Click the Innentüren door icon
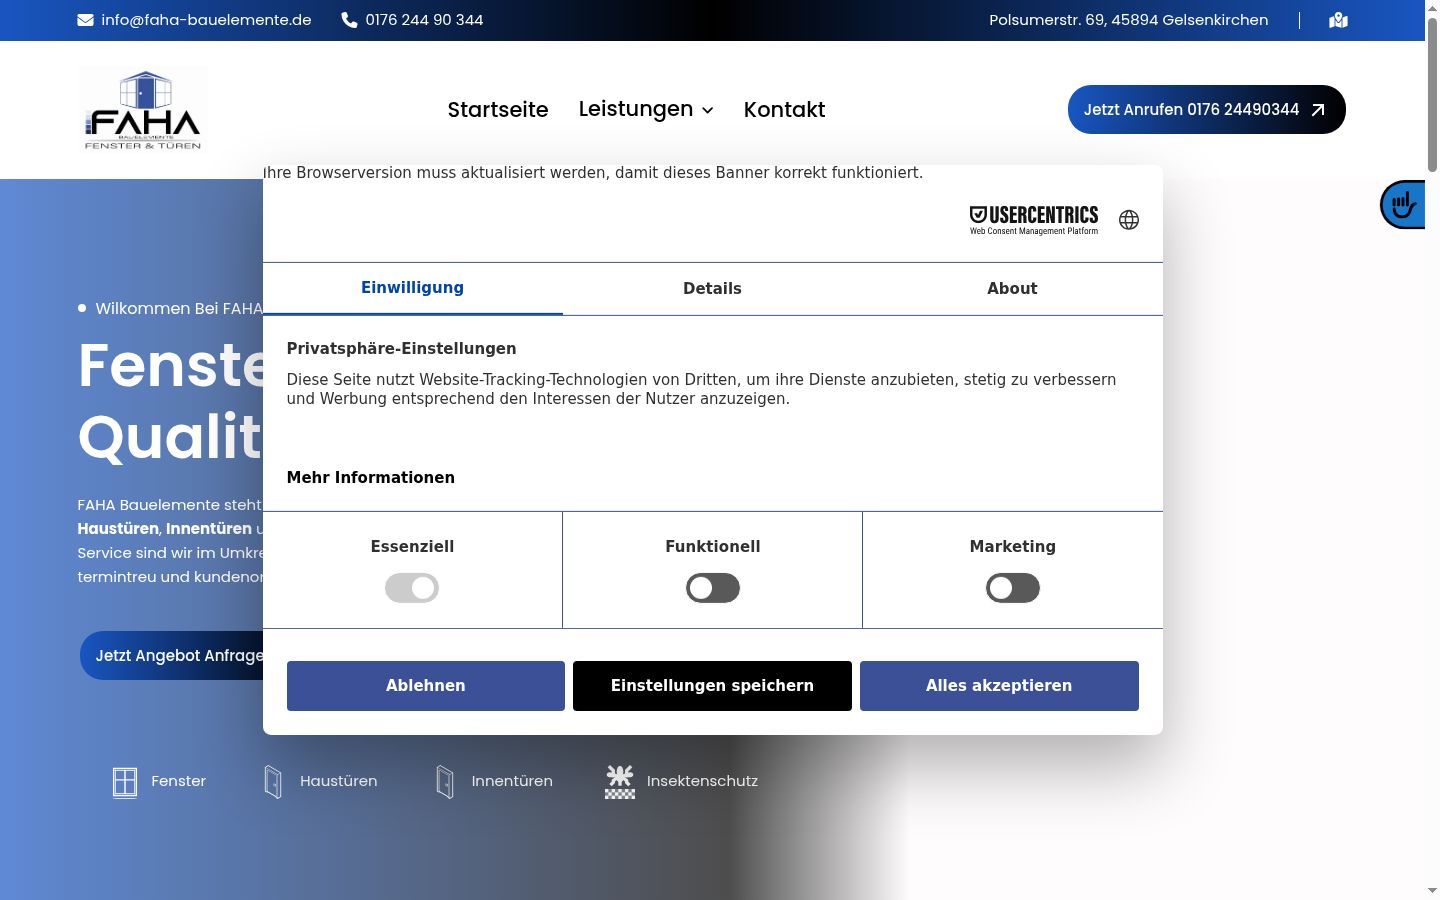Screen dimensions: 1440x900 [445, 782]
